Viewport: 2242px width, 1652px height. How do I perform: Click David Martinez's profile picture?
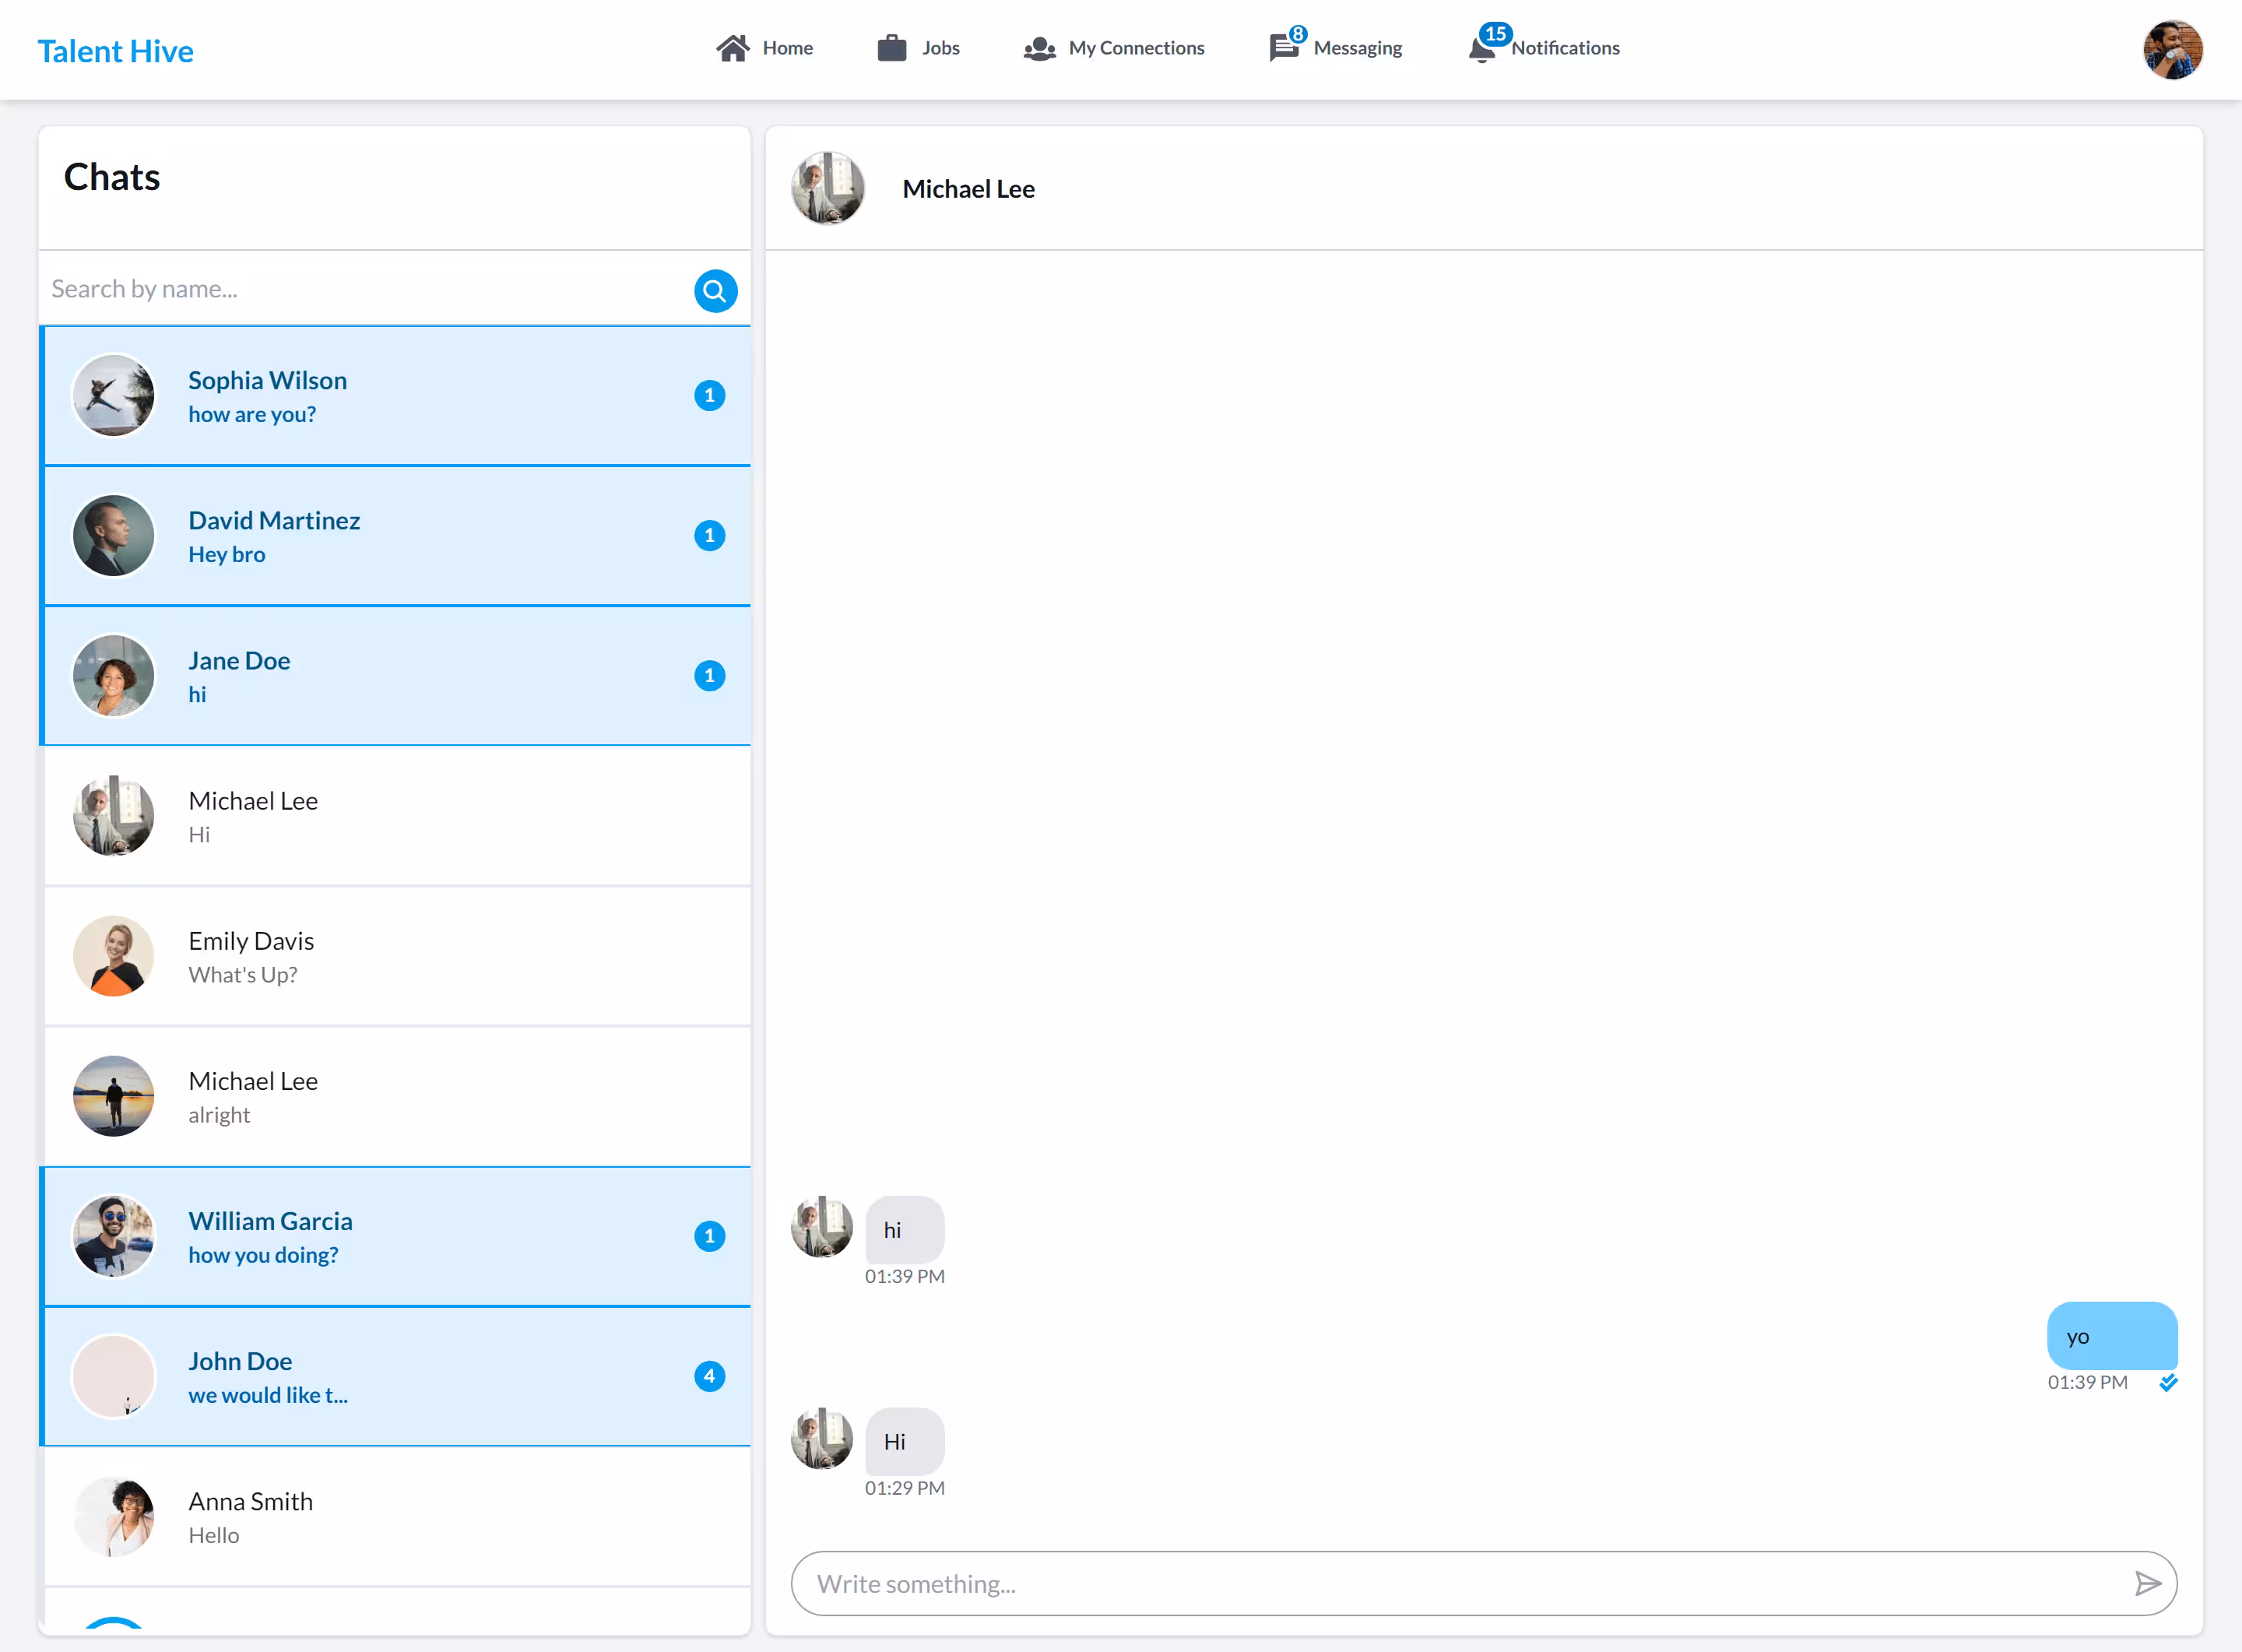(x=113, y=535)
